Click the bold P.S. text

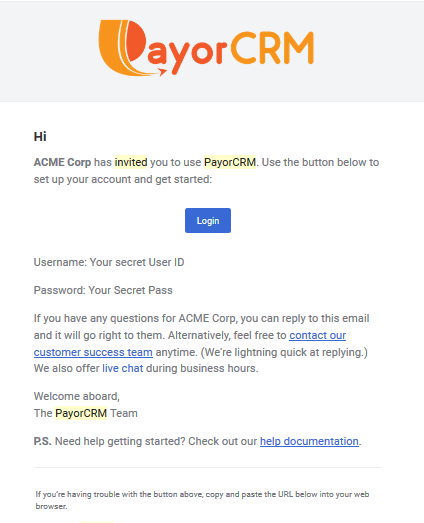43,441
